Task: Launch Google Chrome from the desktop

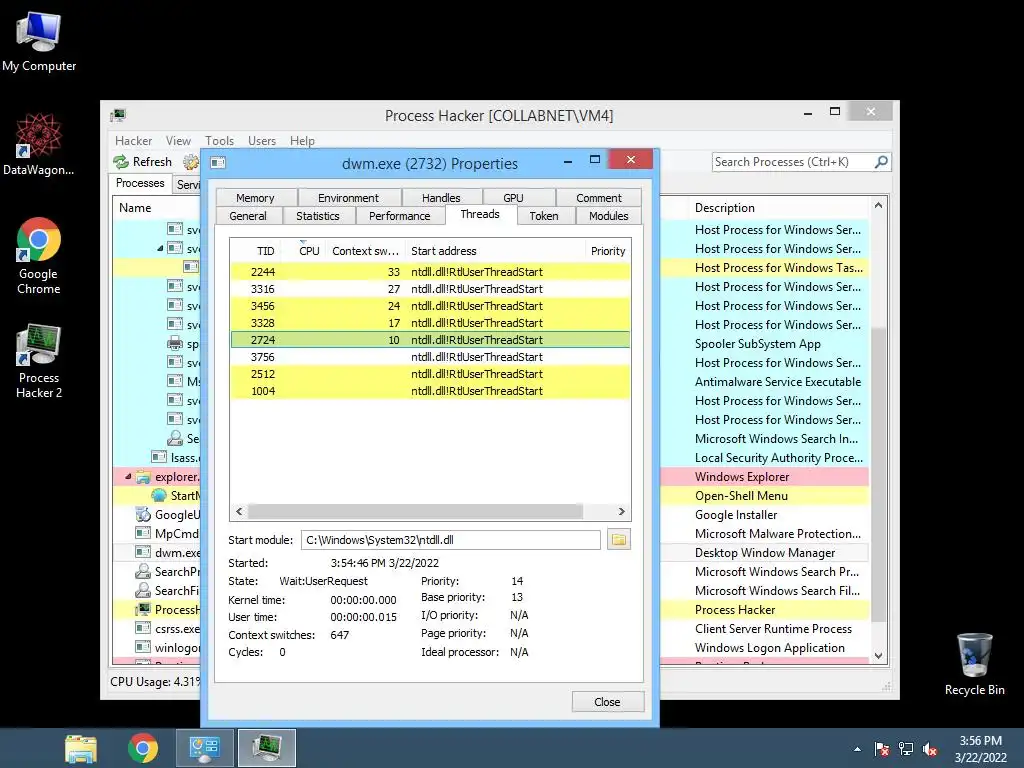Action: pos(39,255)
